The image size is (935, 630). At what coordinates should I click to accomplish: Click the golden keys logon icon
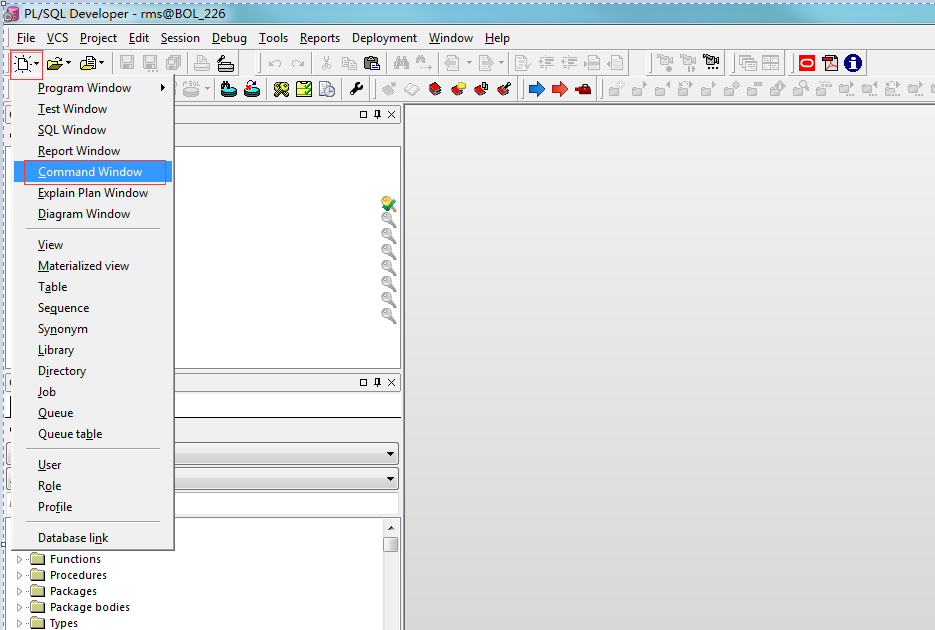(x=281, y=89)
